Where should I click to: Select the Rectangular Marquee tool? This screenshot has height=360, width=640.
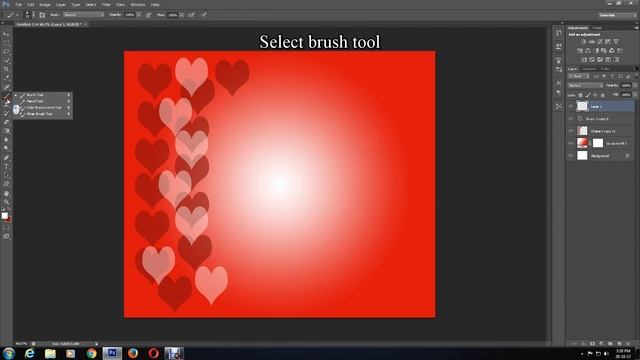click(6, 43)
